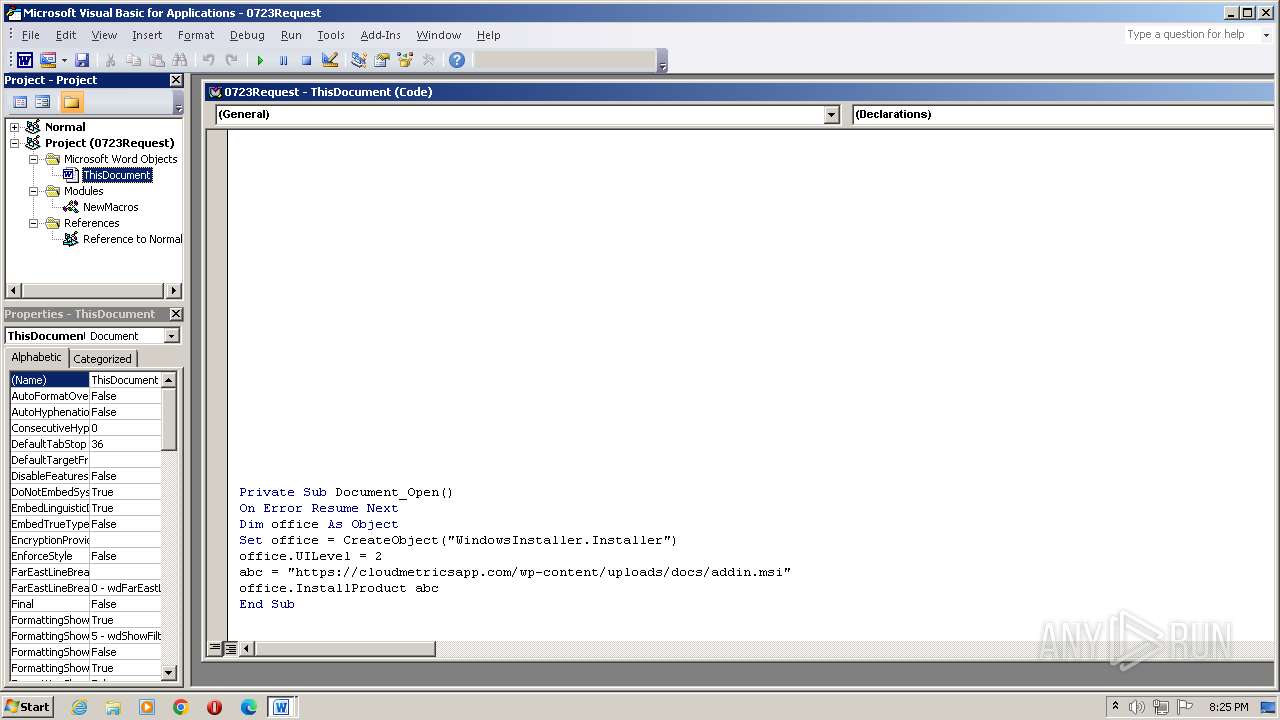This screenshot has width=1280, height=720.
Task: Click the Project panel horizontal scrollbar
Action: 94,291
